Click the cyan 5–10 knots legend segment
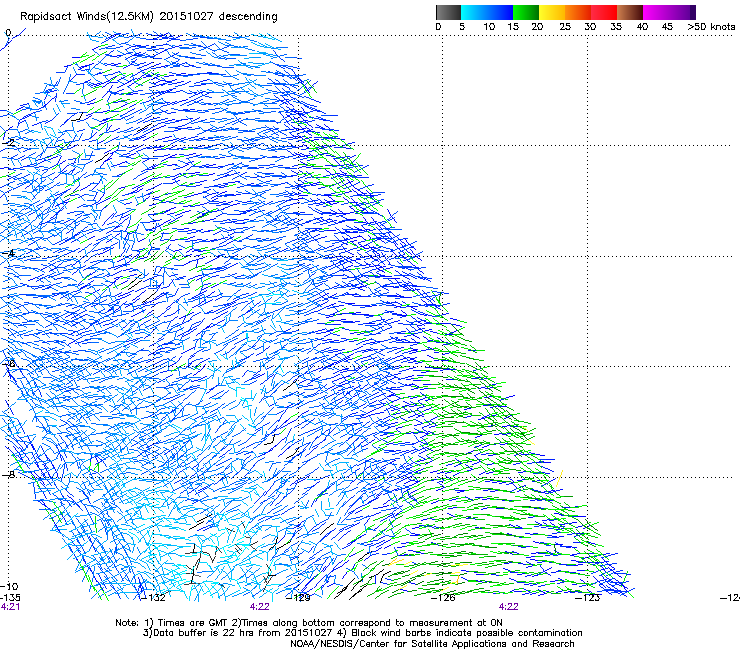This screenshot has width=740, height=650. [474, 12]
